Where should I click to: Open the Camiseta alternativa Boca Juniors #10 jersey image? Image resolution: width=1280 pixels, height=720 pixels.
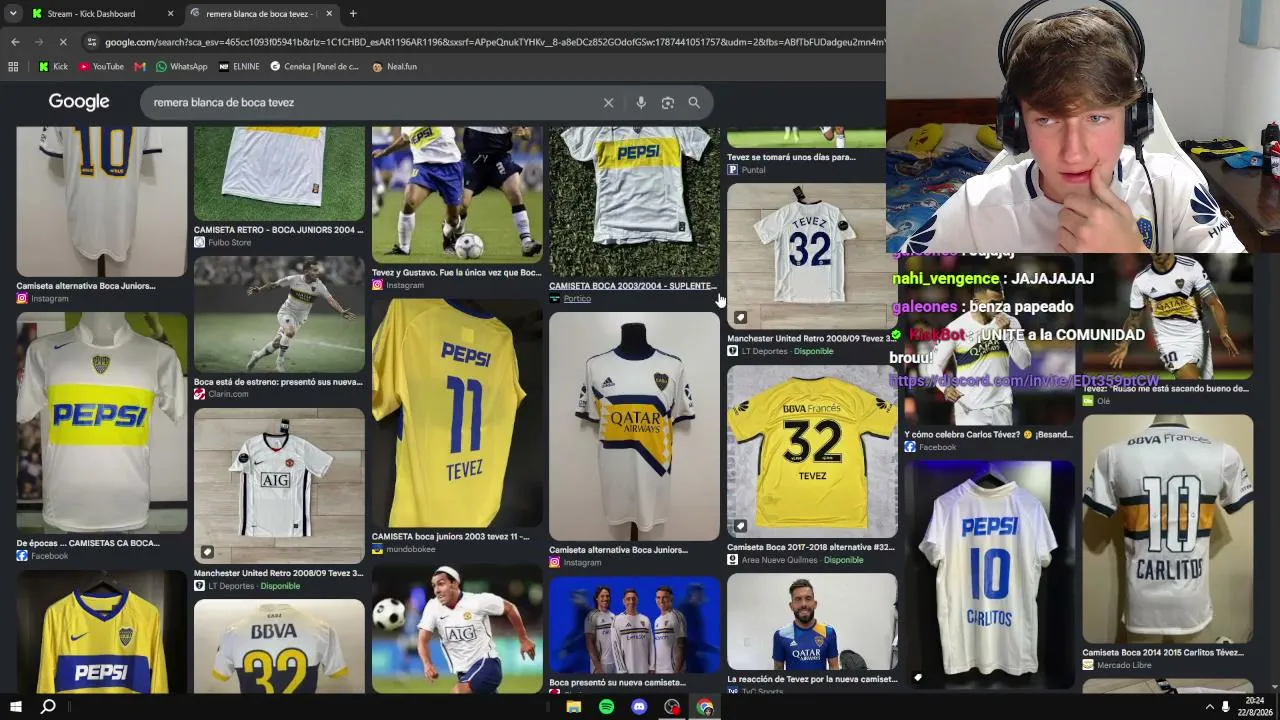[102, 201]
